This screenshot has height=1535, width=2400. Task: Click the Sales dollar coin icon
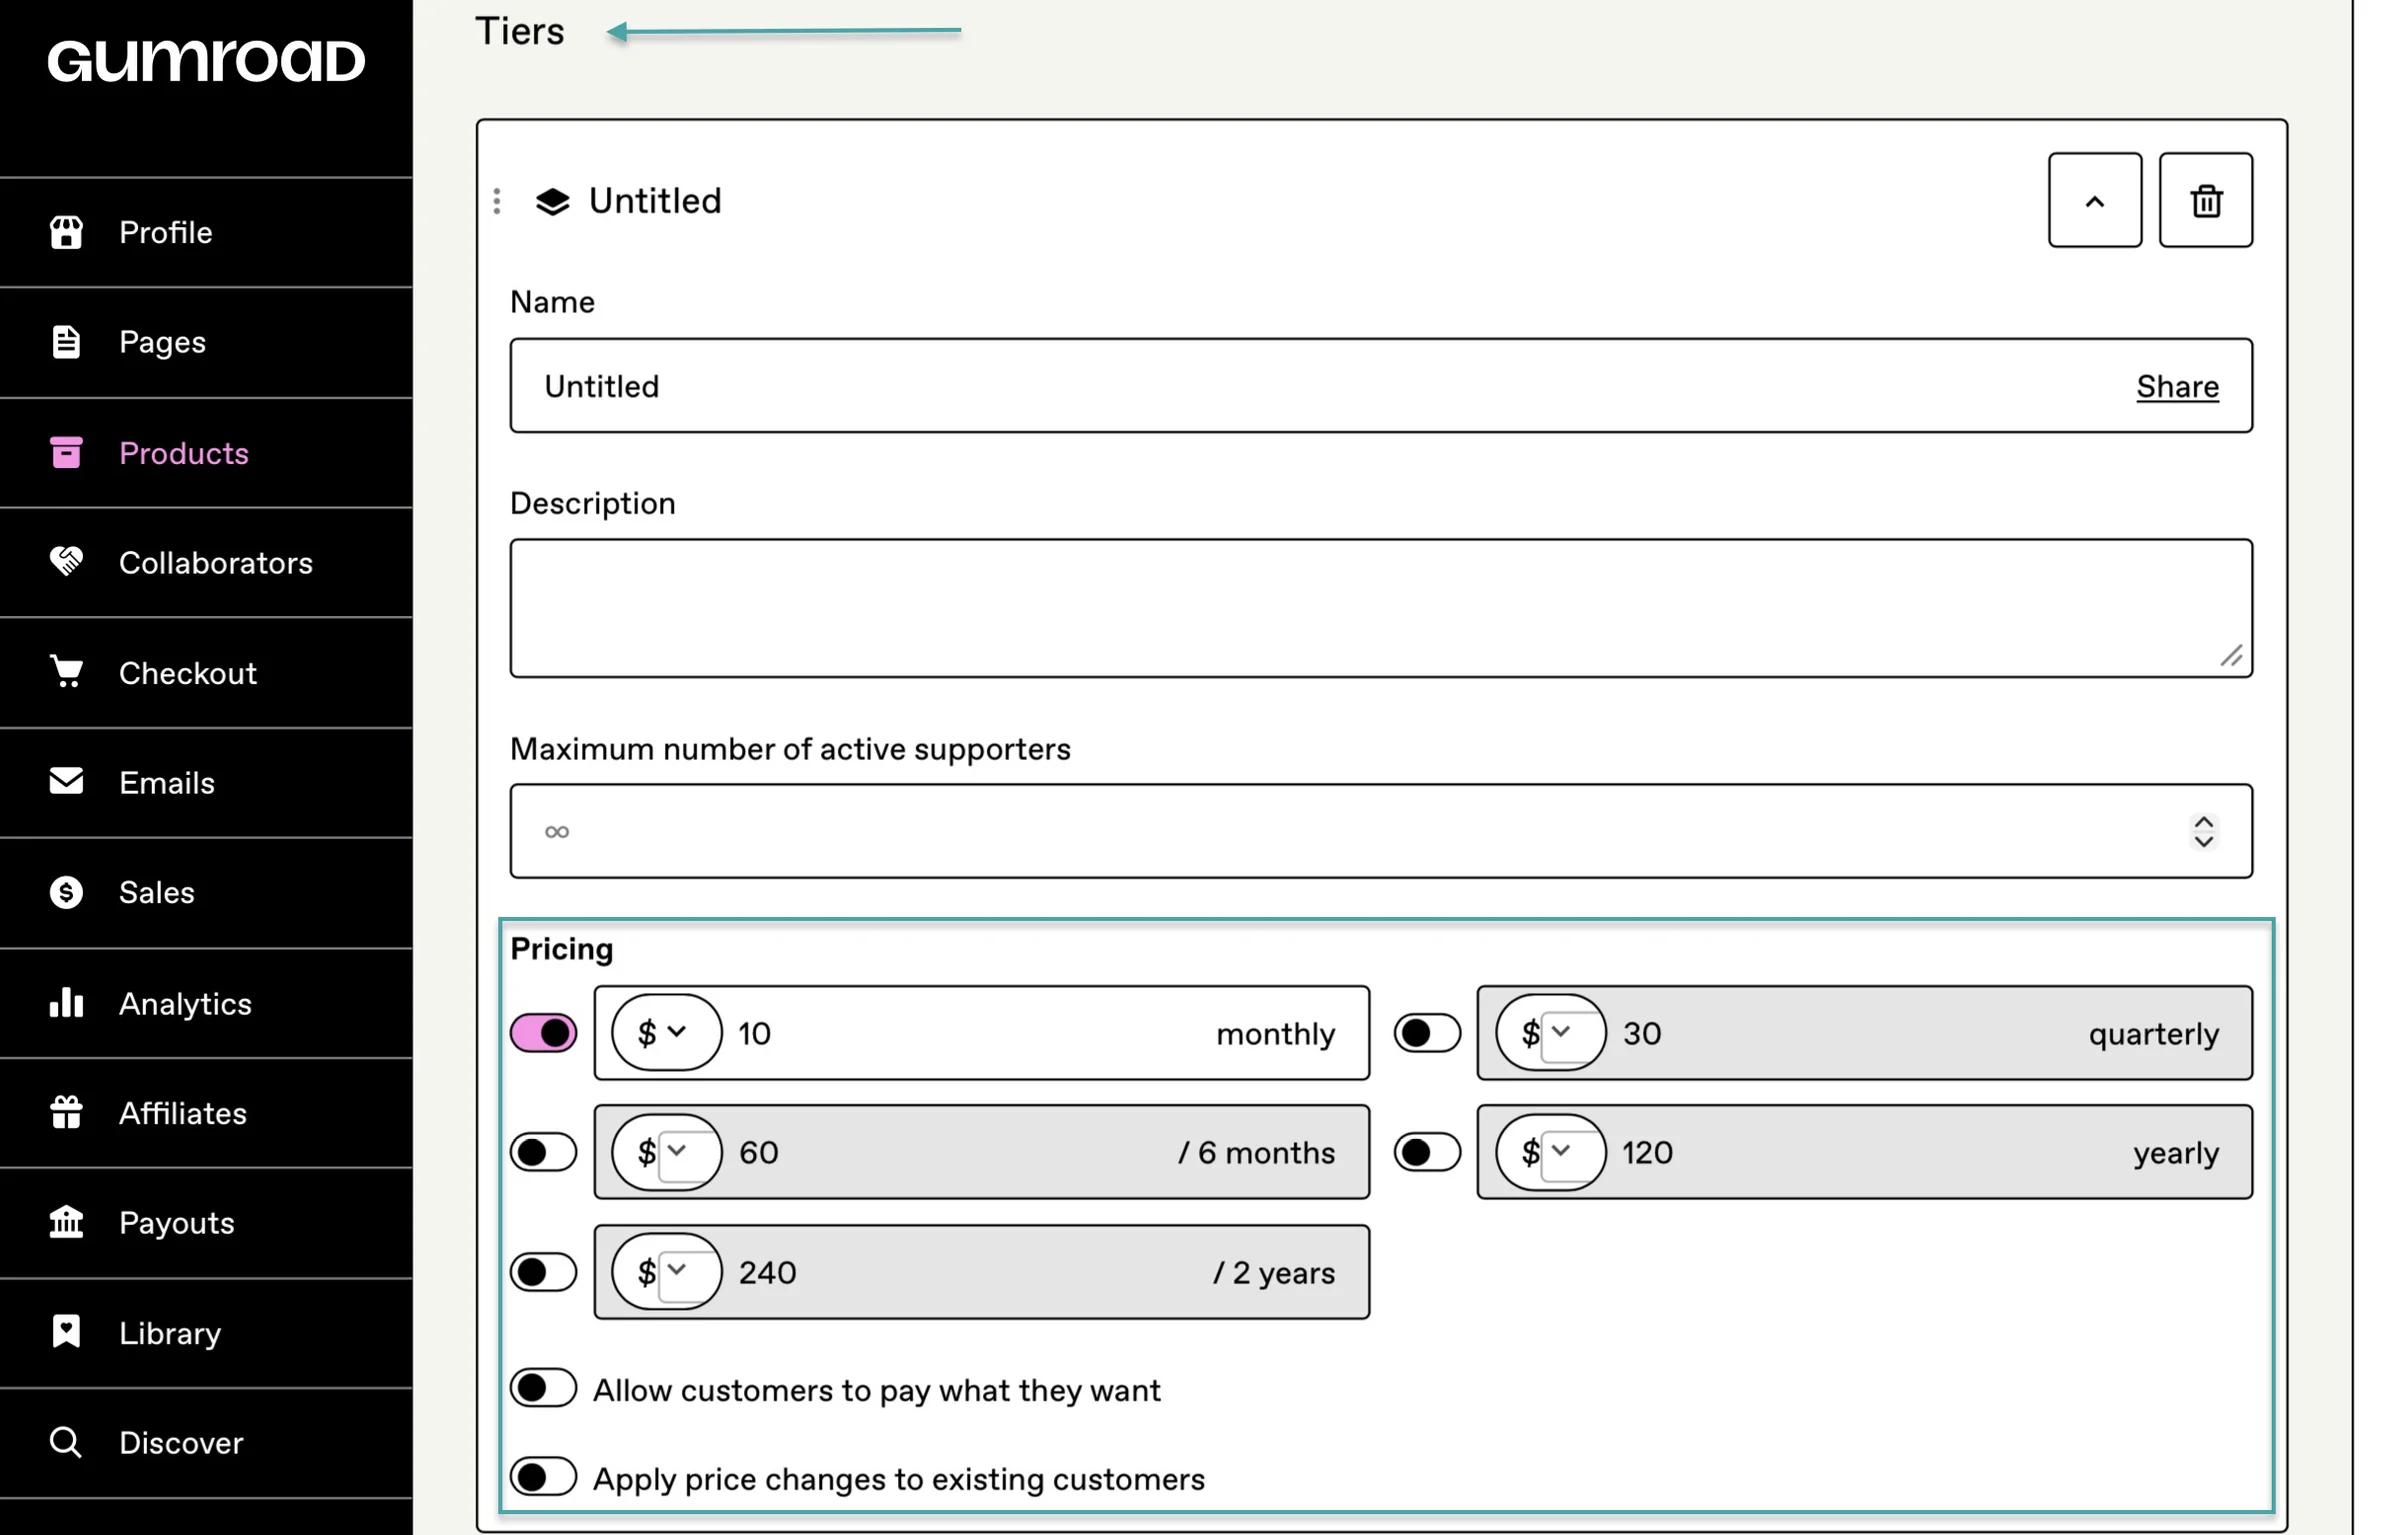tap(66, 892)
